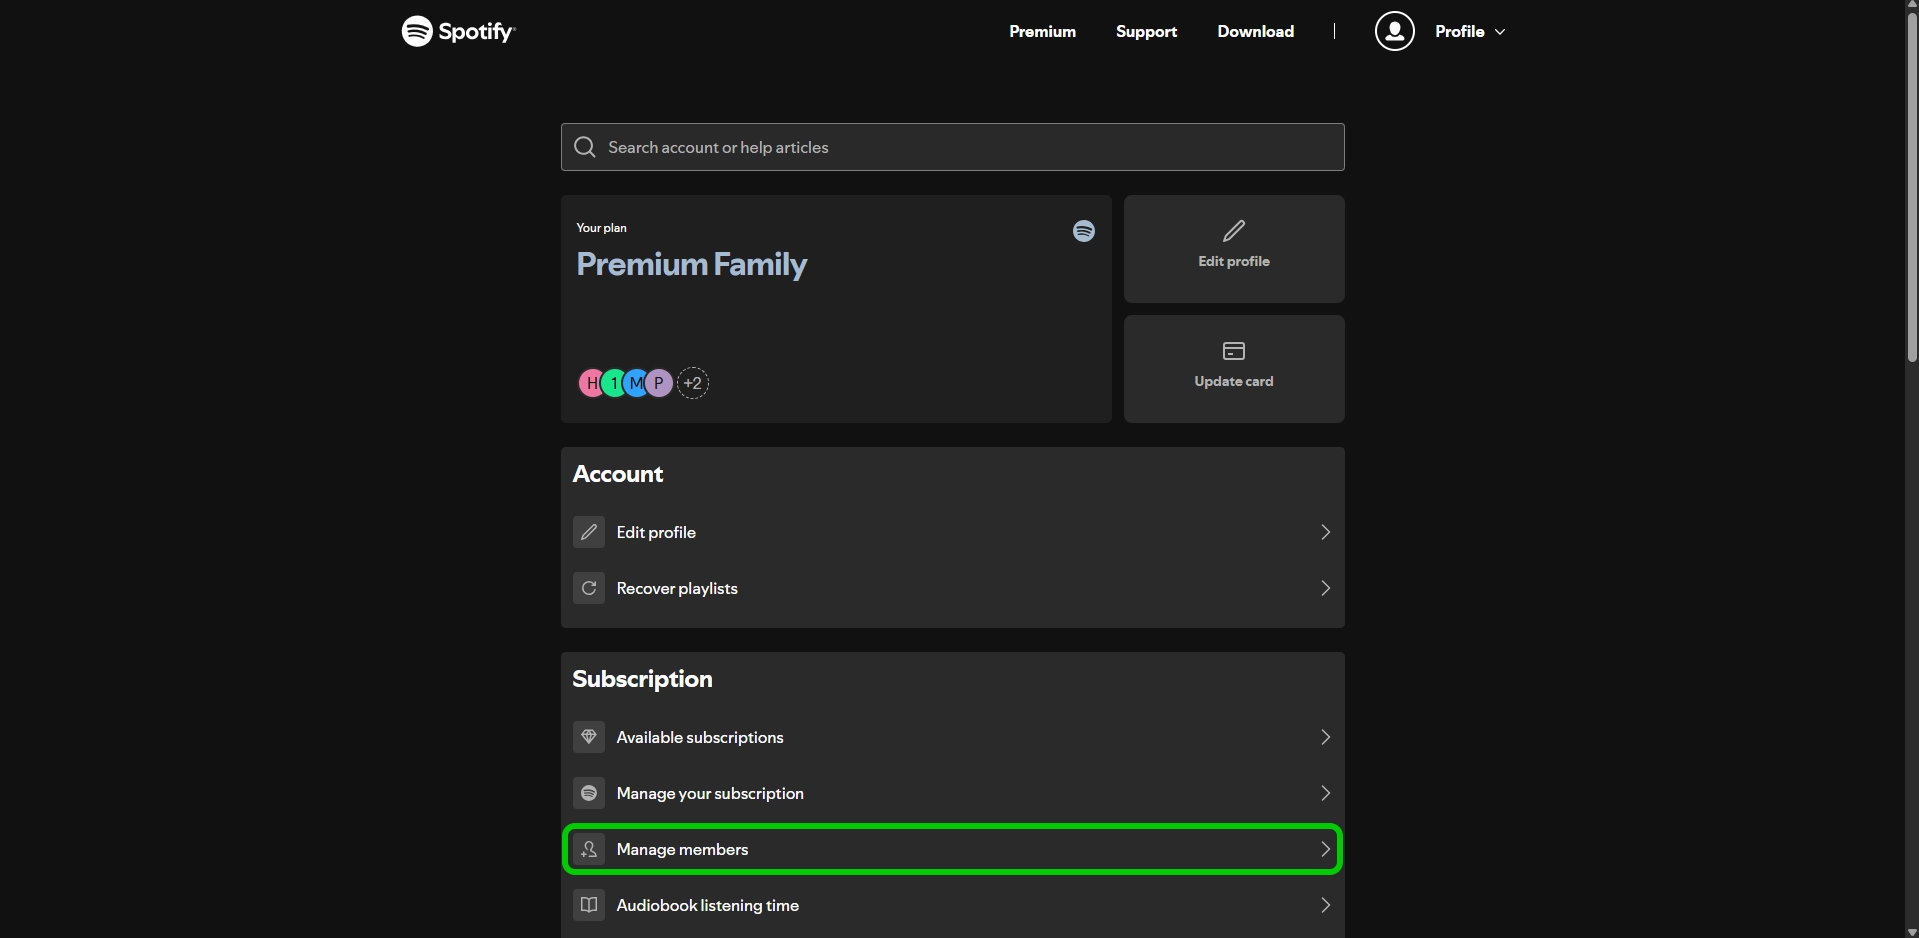The width and height of the screenshot is (1919, 938).
Task: Click the Your plan label
Action: tap(601, 228)
